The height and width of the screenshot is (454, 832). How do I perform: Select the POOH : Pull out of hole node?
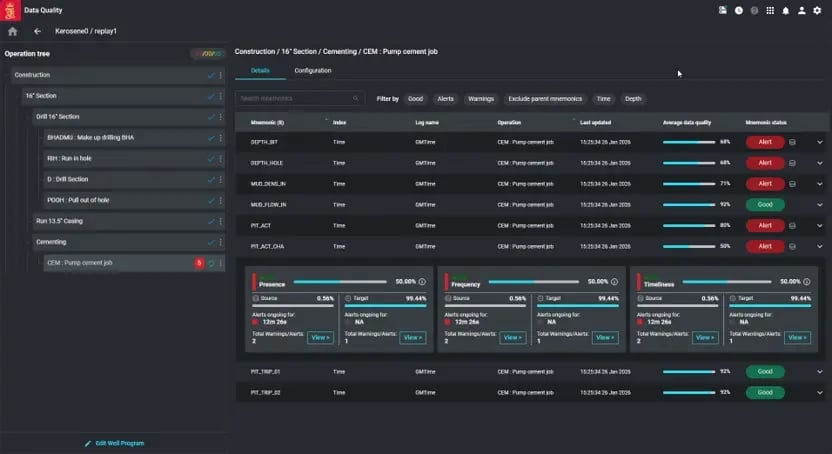coord(134,200)
